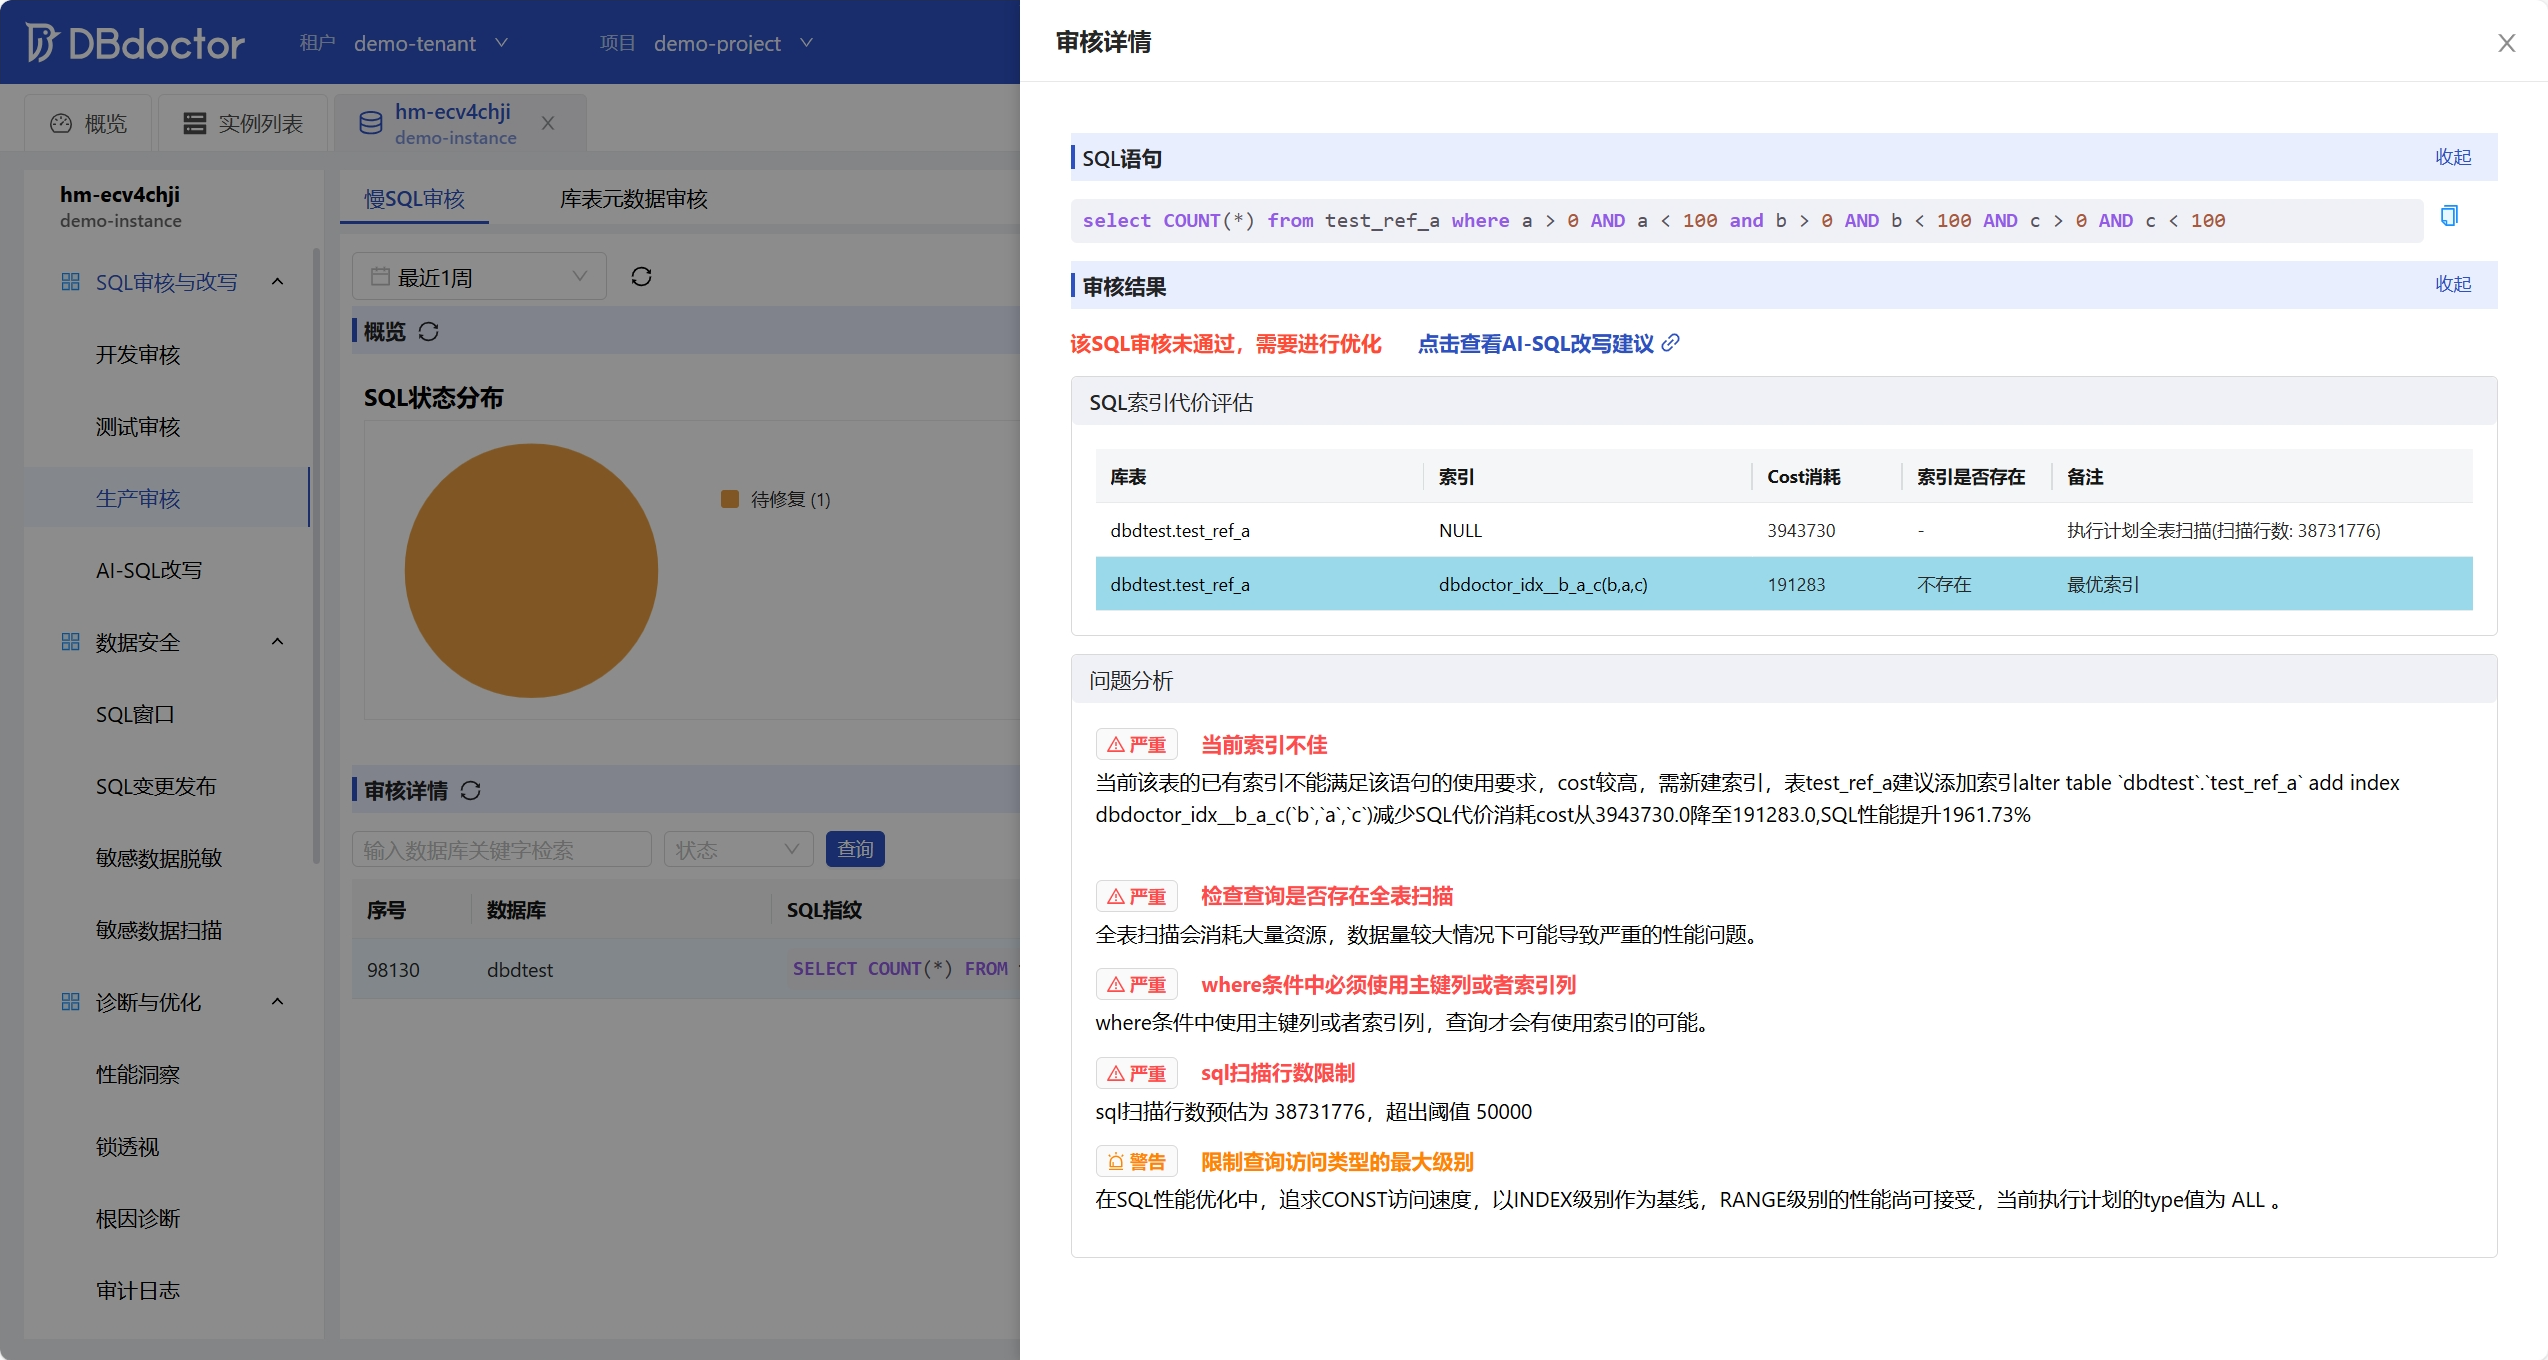The width and height of the screenshot is (2548, 1360).
Task: Collapse SQL审核与改写 sidebar group
Action: (x=278, y=282)
